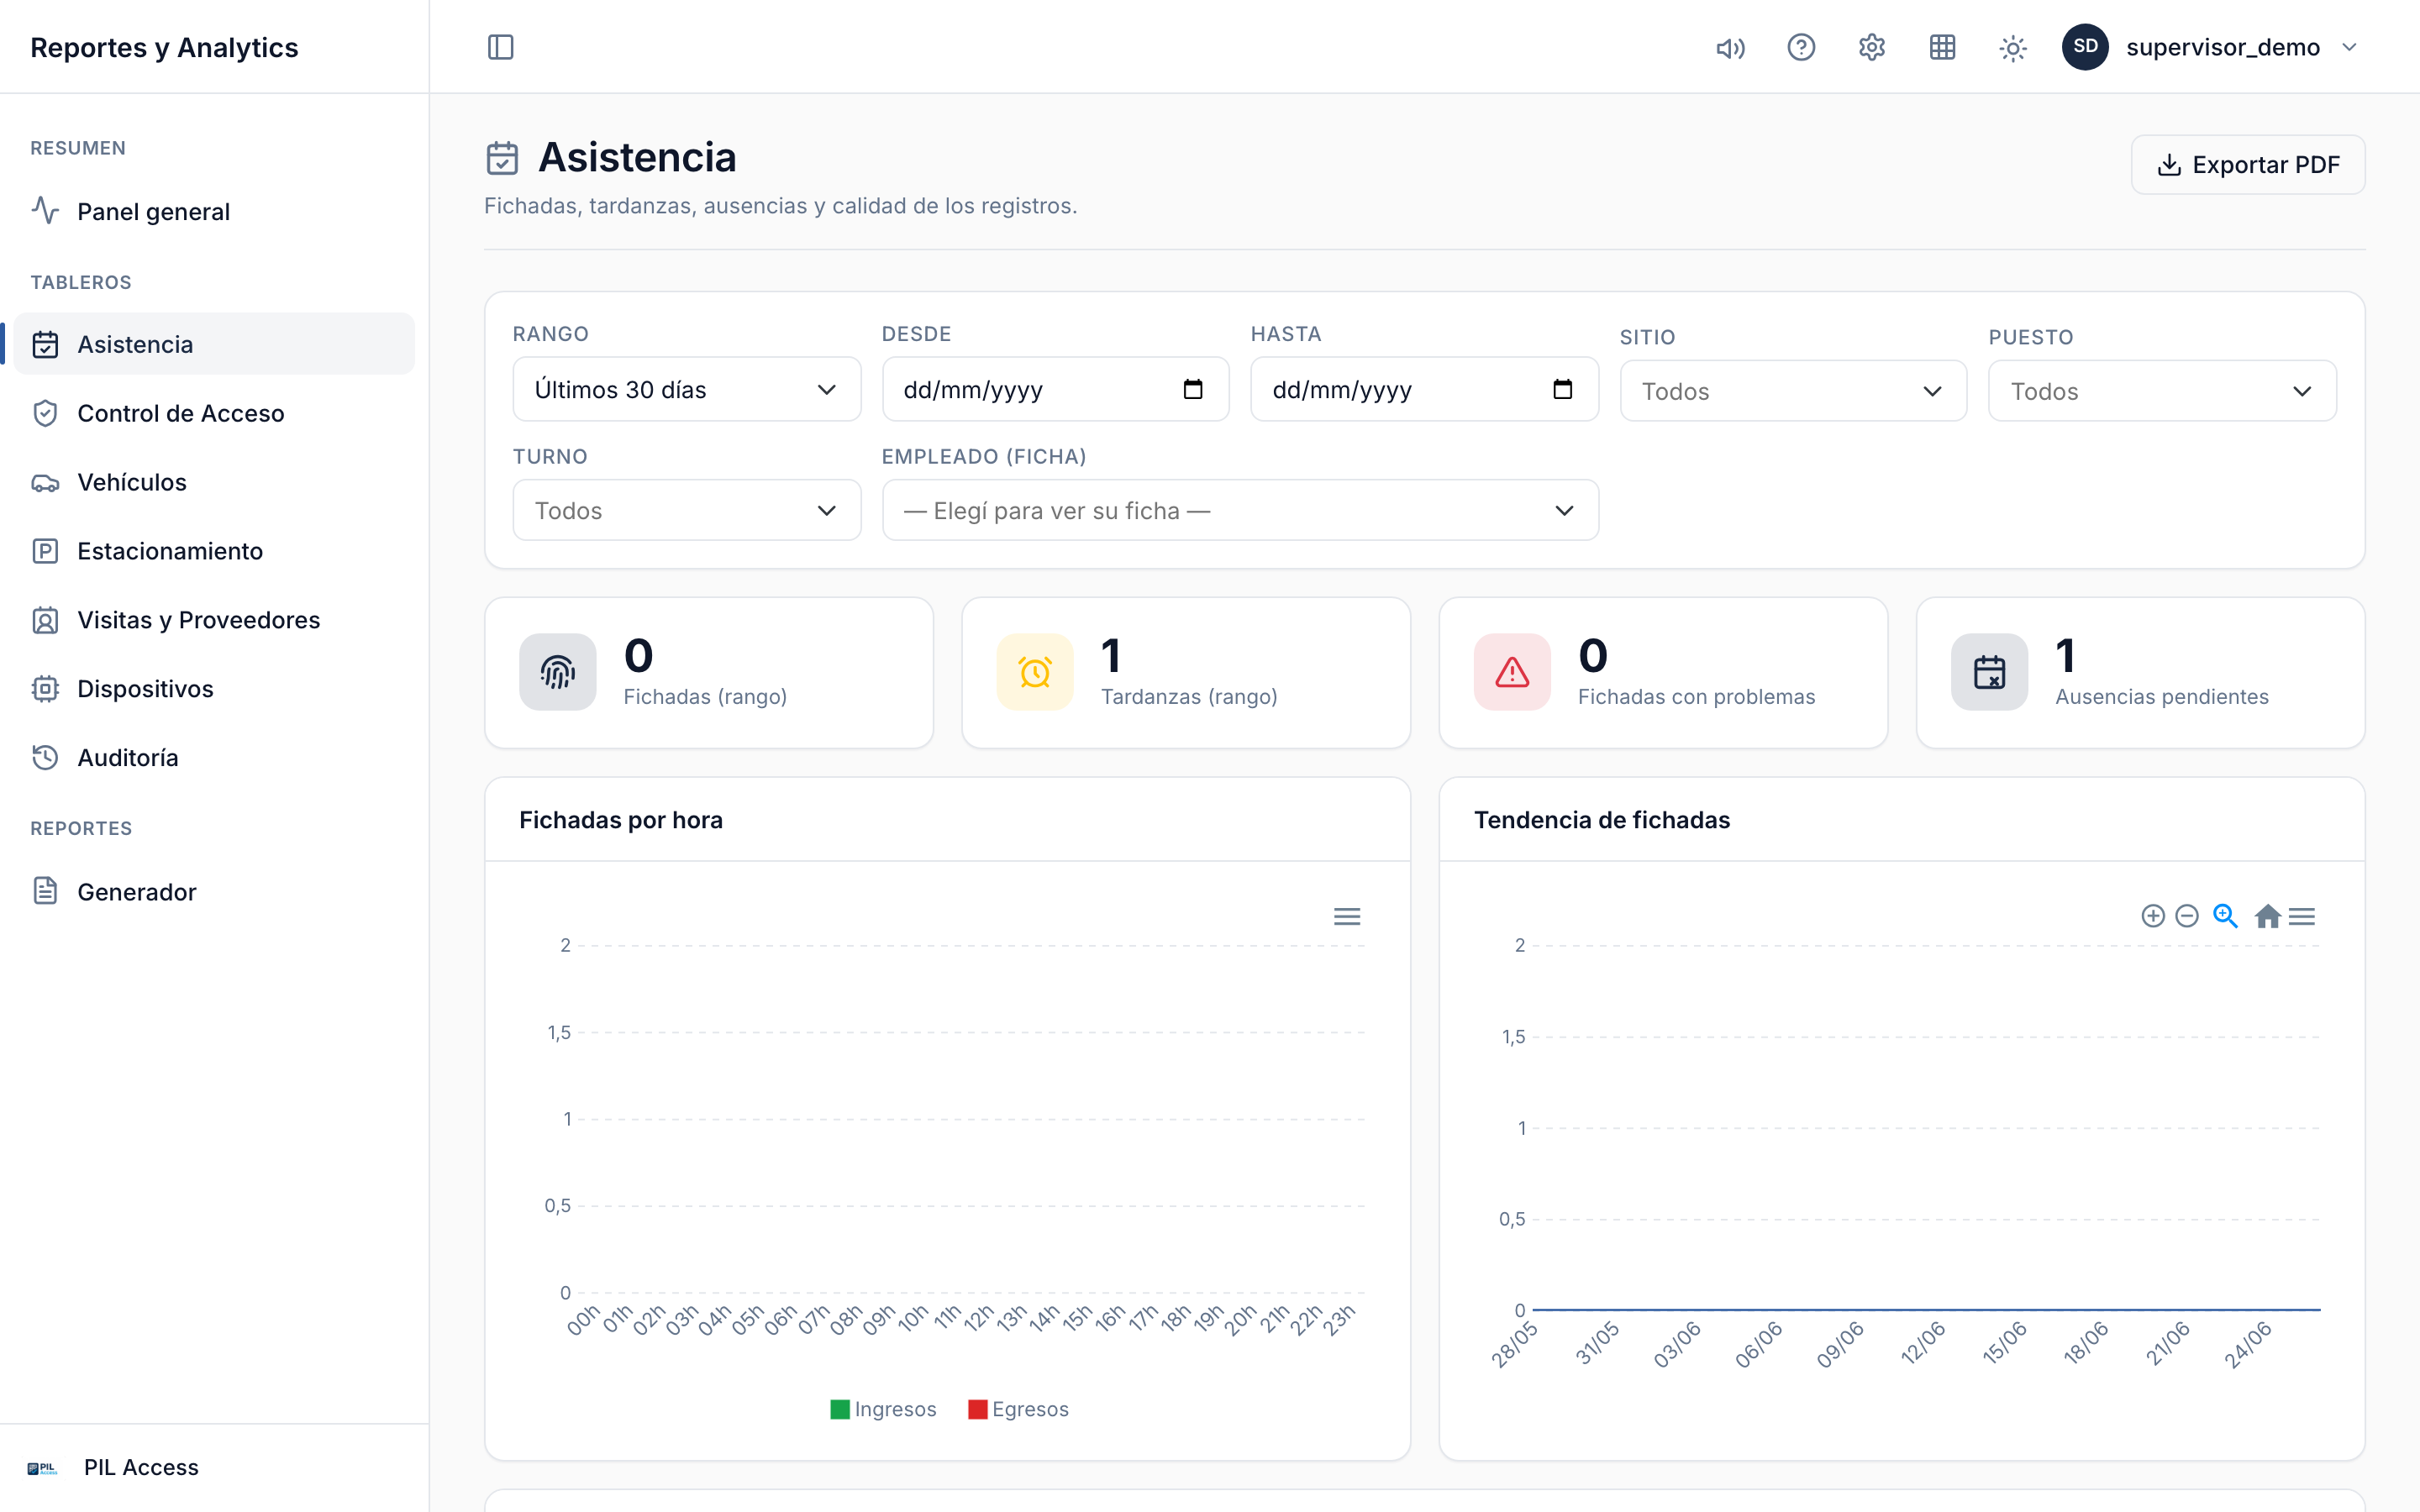Open the help question-mark icon
The width and height of the screenshot is (2420, 1512).
tap(1801, 47)
